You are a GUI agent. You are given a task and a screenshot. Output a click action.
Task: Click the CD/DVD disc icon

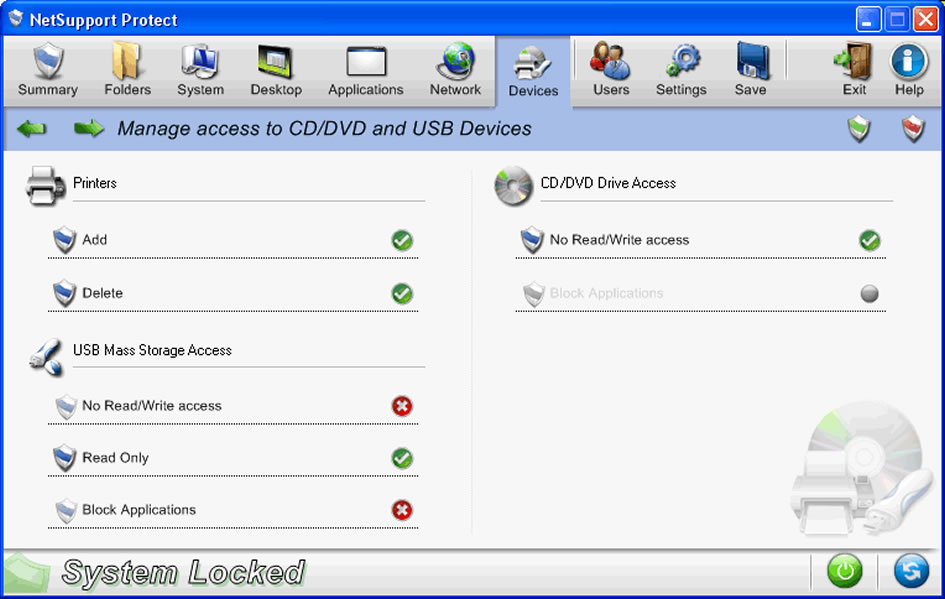(x=513, y=186)
